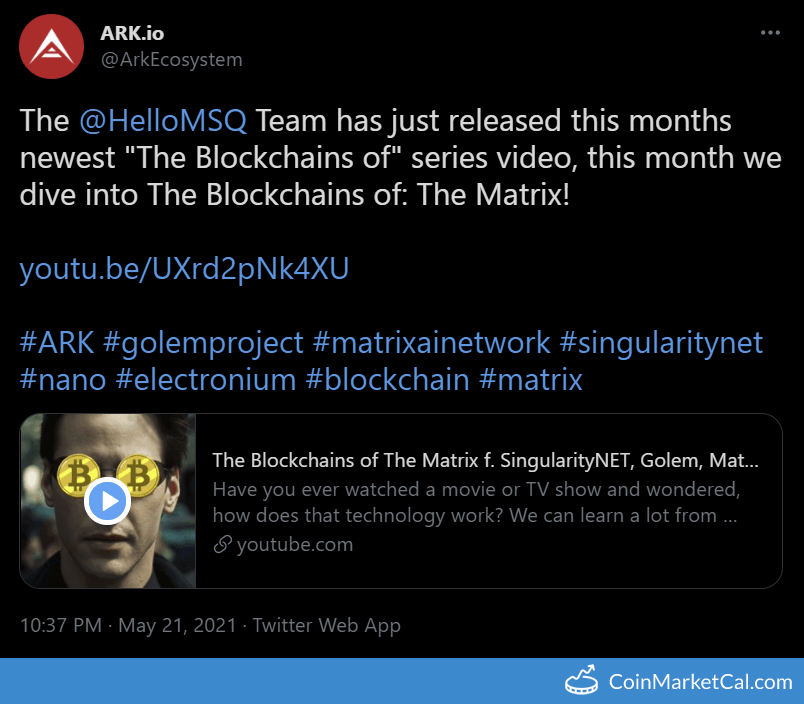This screenshot has width=804, height=704.
Task: Open the #golemproject hashtag
Action: [x=200, y=342]
